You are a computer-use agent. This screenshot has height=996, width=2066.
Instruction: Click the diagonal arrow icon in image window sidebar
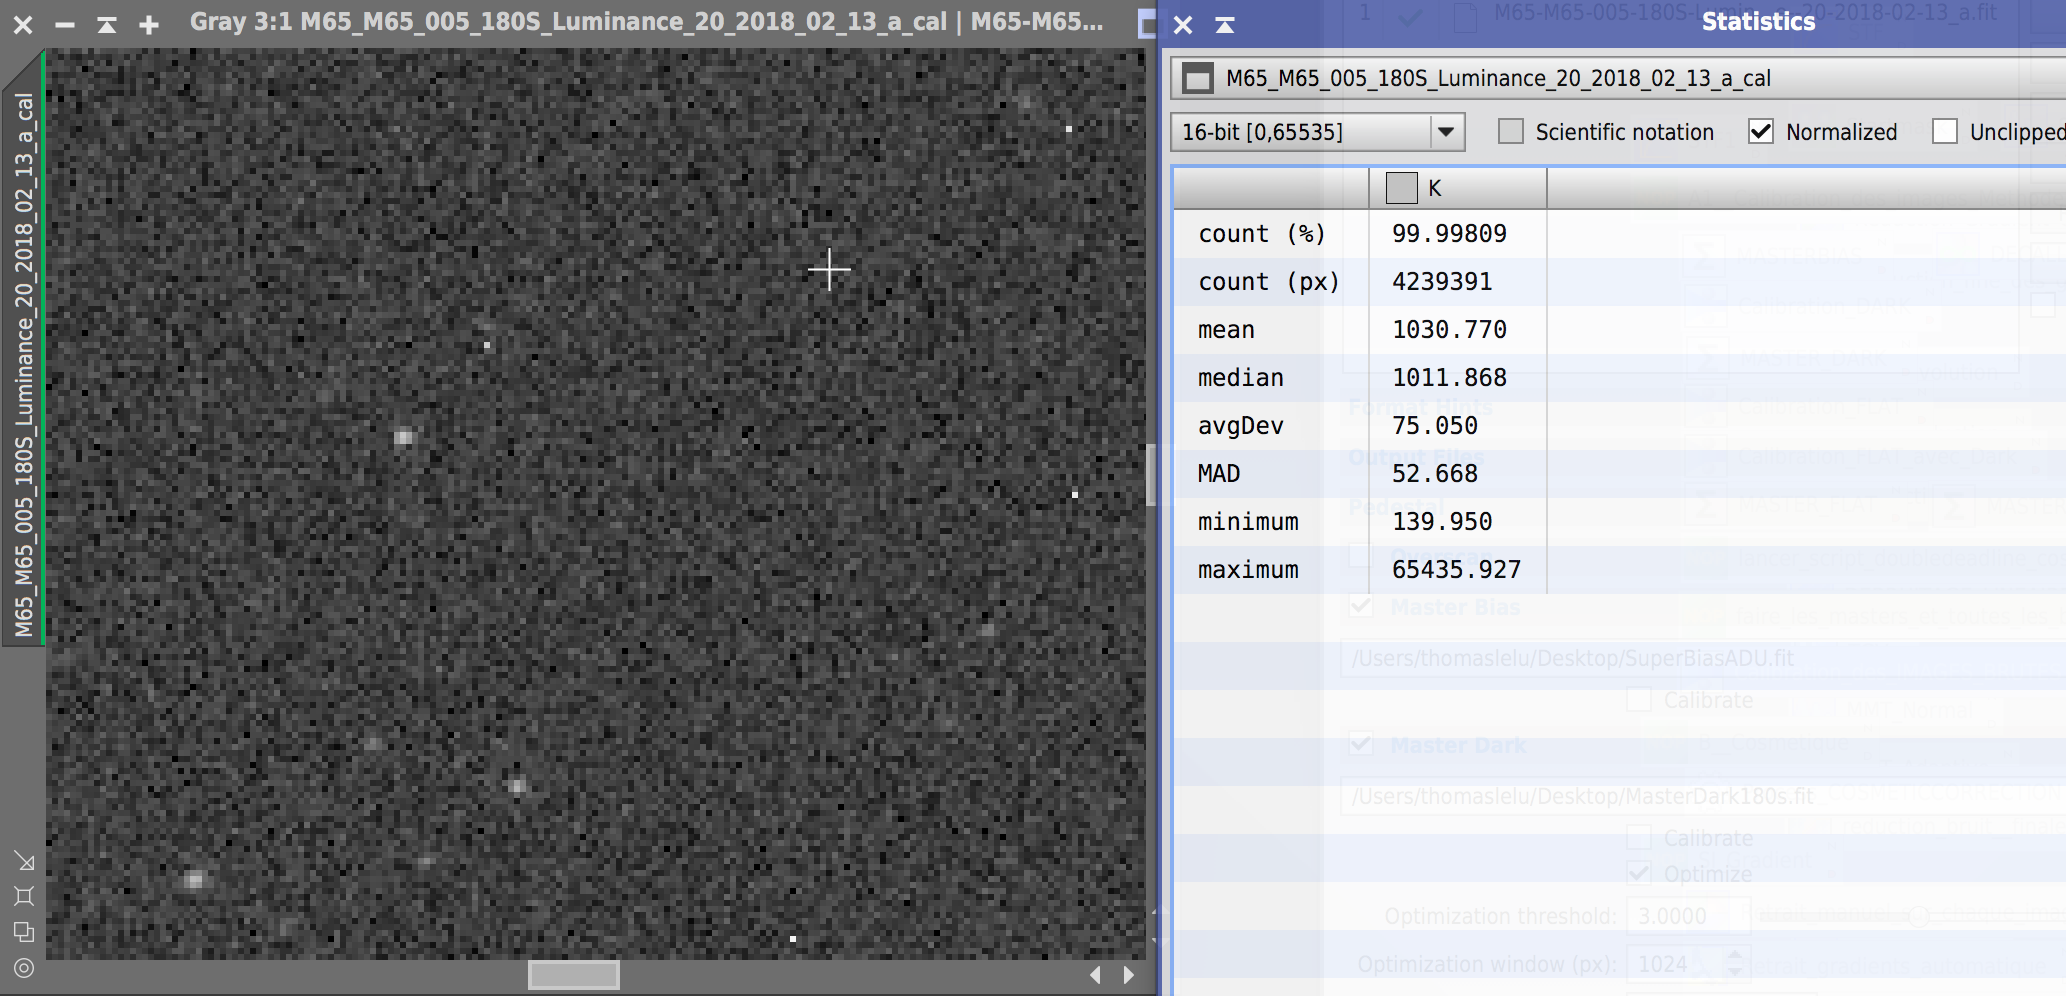[x=24, y=861]
